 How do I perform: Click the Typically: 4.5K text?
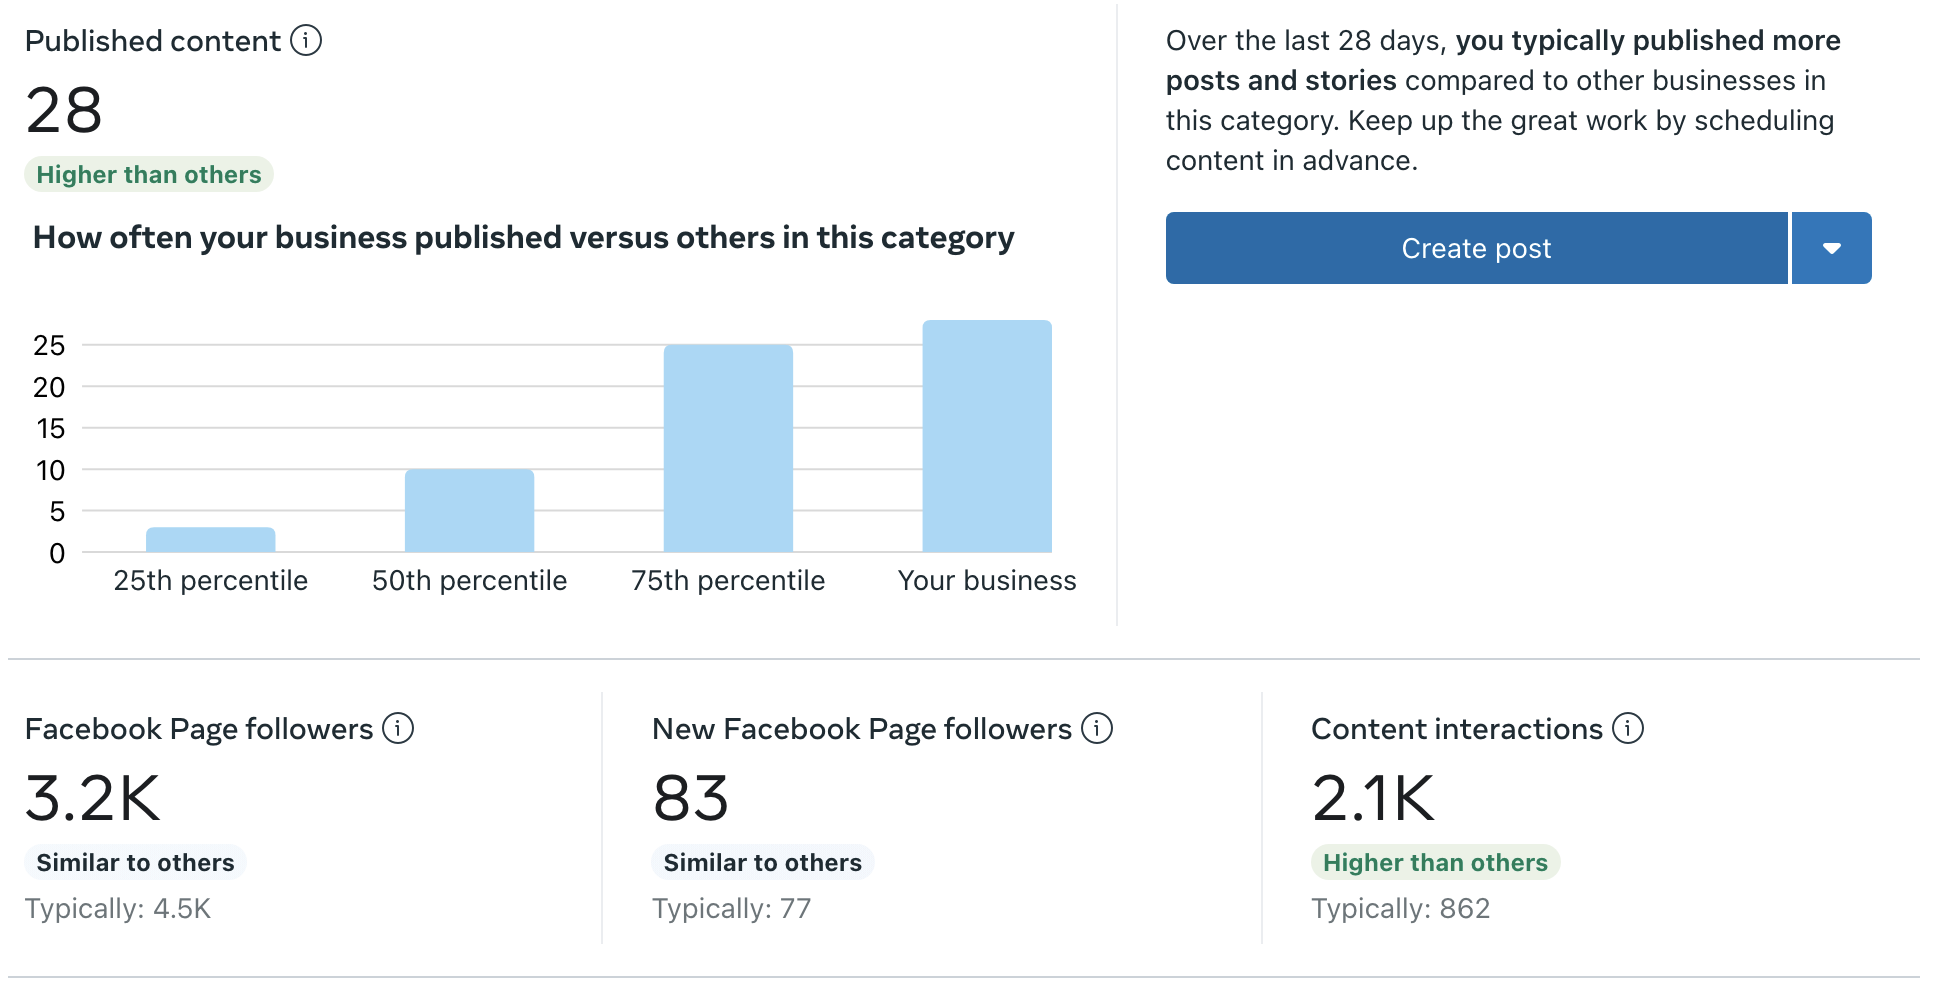point(118,909)
